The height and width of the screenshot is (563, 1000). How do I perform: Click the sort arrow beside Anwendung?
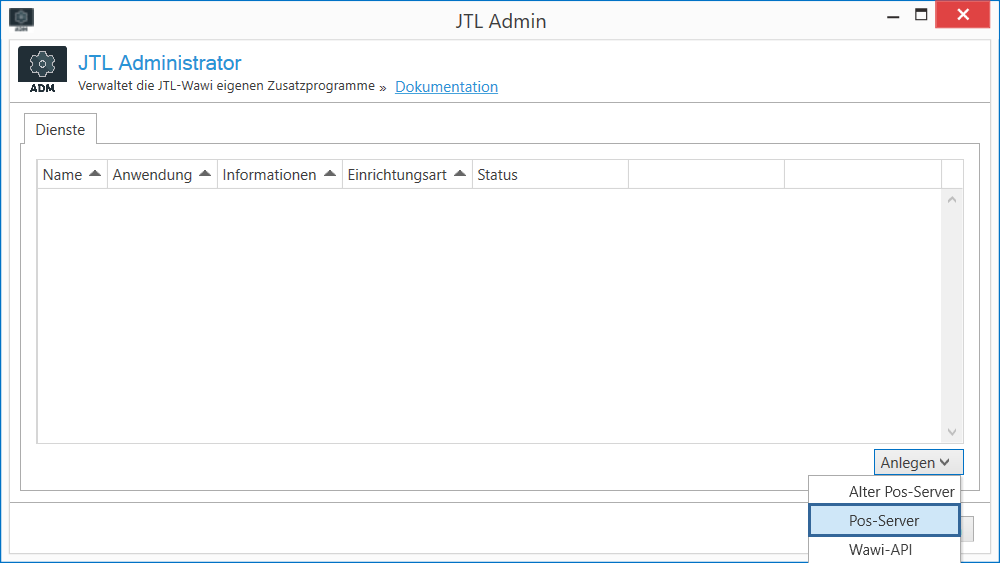pyautogui.click(x=205, y=174)
